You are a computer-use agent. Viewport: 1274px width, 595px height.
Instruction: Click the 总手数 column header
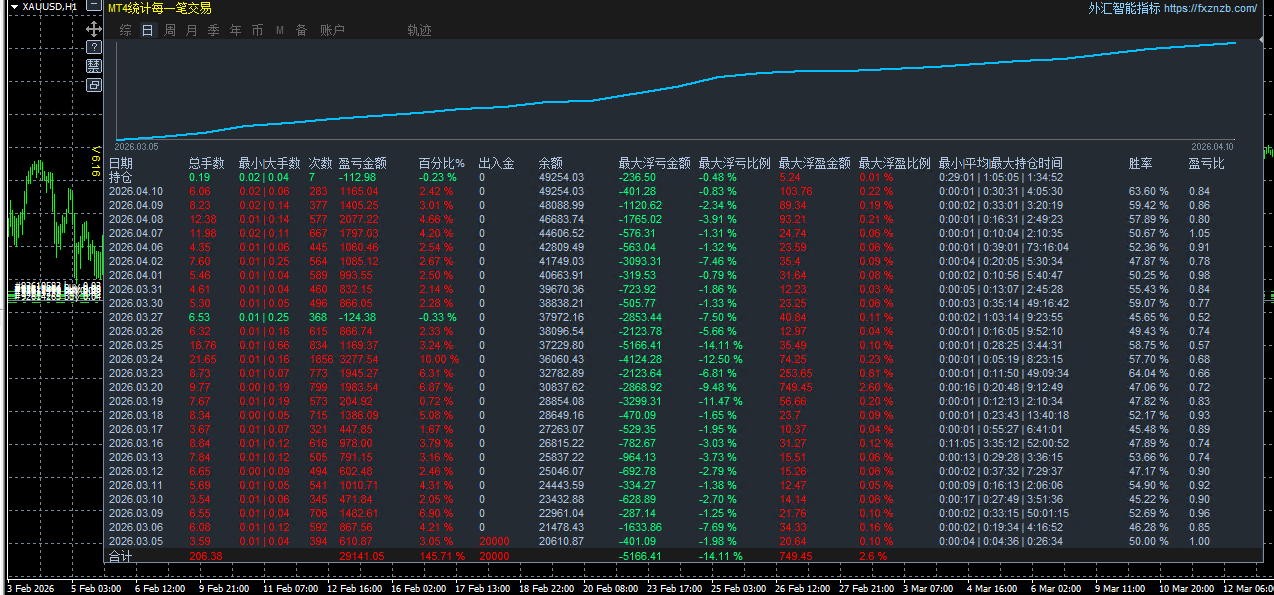(206, 163)
